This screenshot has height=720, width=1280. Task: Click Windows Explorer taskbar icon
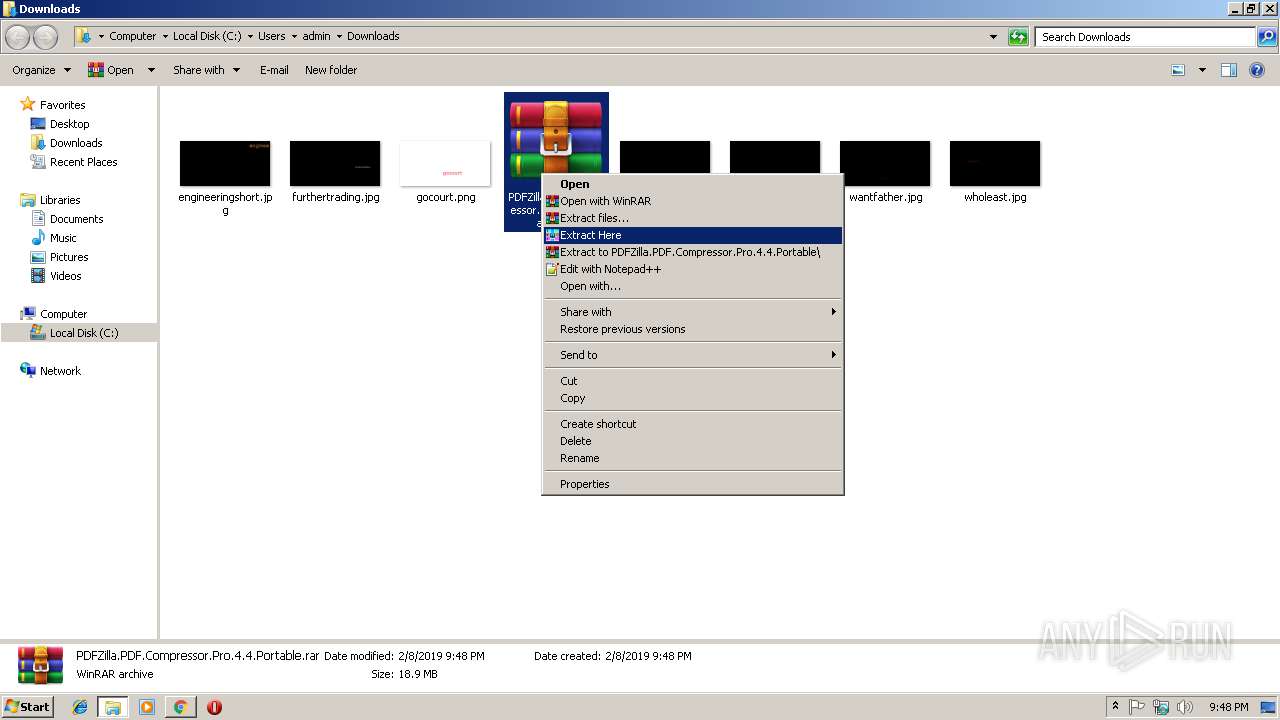tap(113, 707)
